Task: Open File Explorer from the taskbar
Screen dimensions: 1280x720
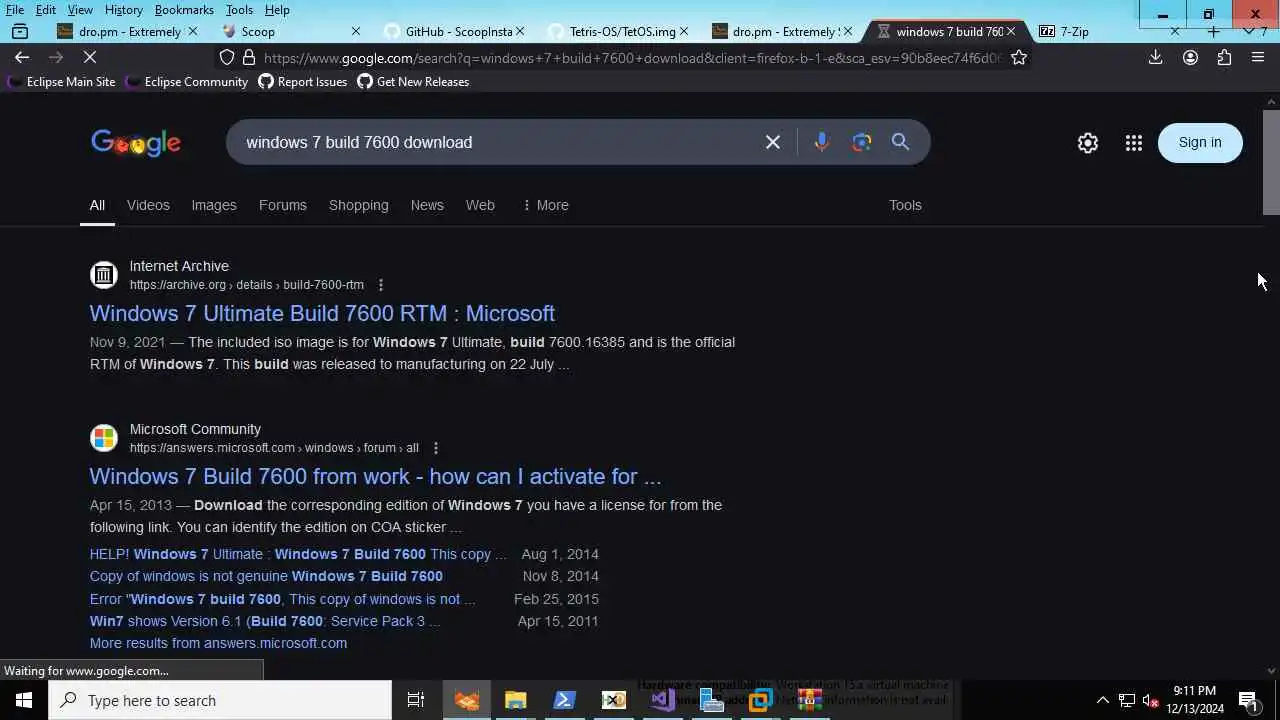Action: (x=515, y=700)
